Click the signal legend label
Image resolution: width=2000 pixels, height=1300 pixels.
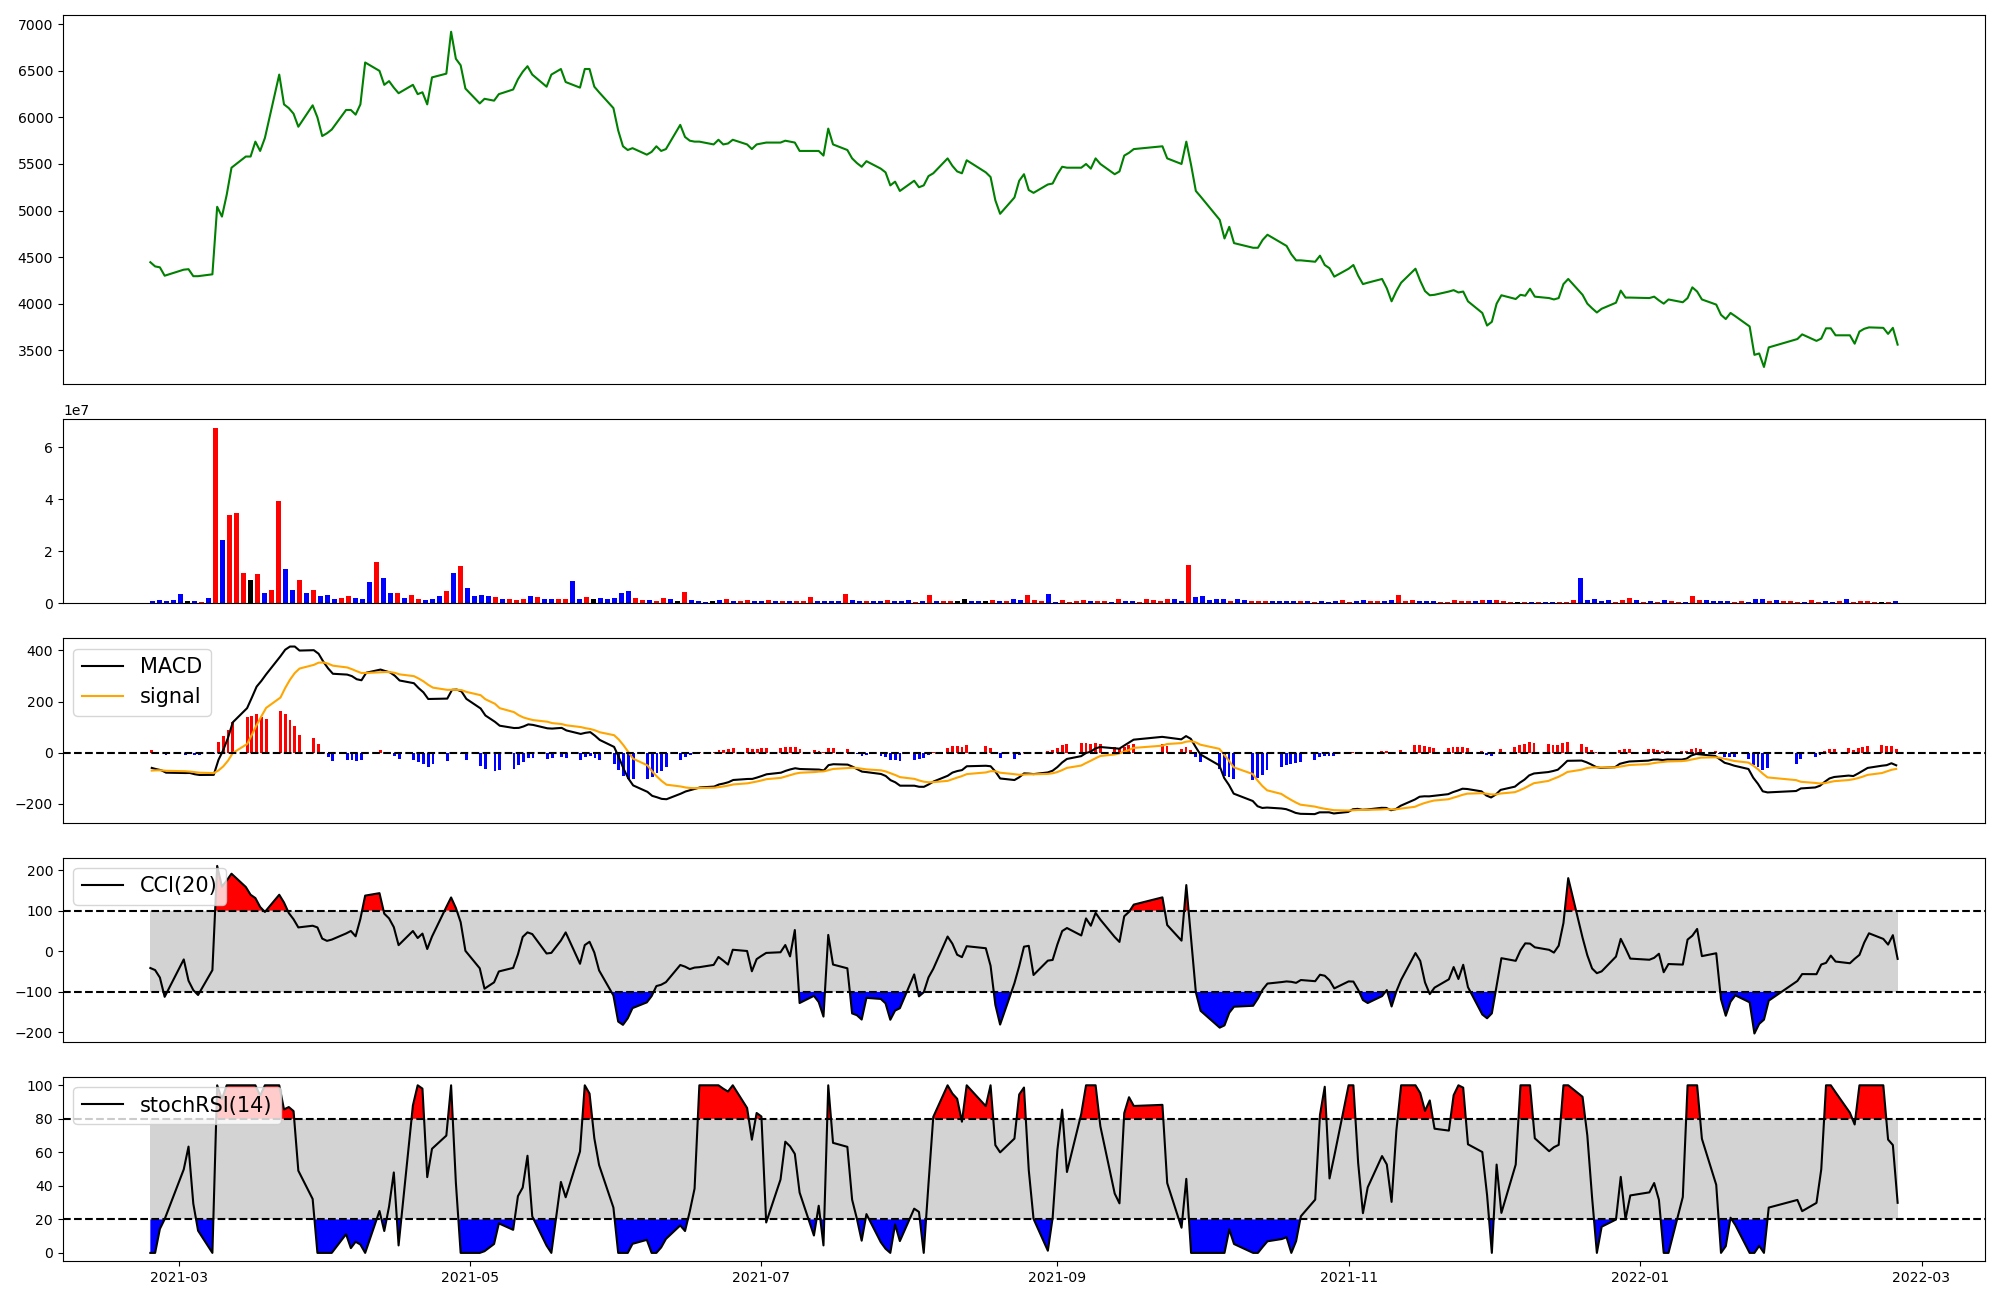tap(170, 696)
